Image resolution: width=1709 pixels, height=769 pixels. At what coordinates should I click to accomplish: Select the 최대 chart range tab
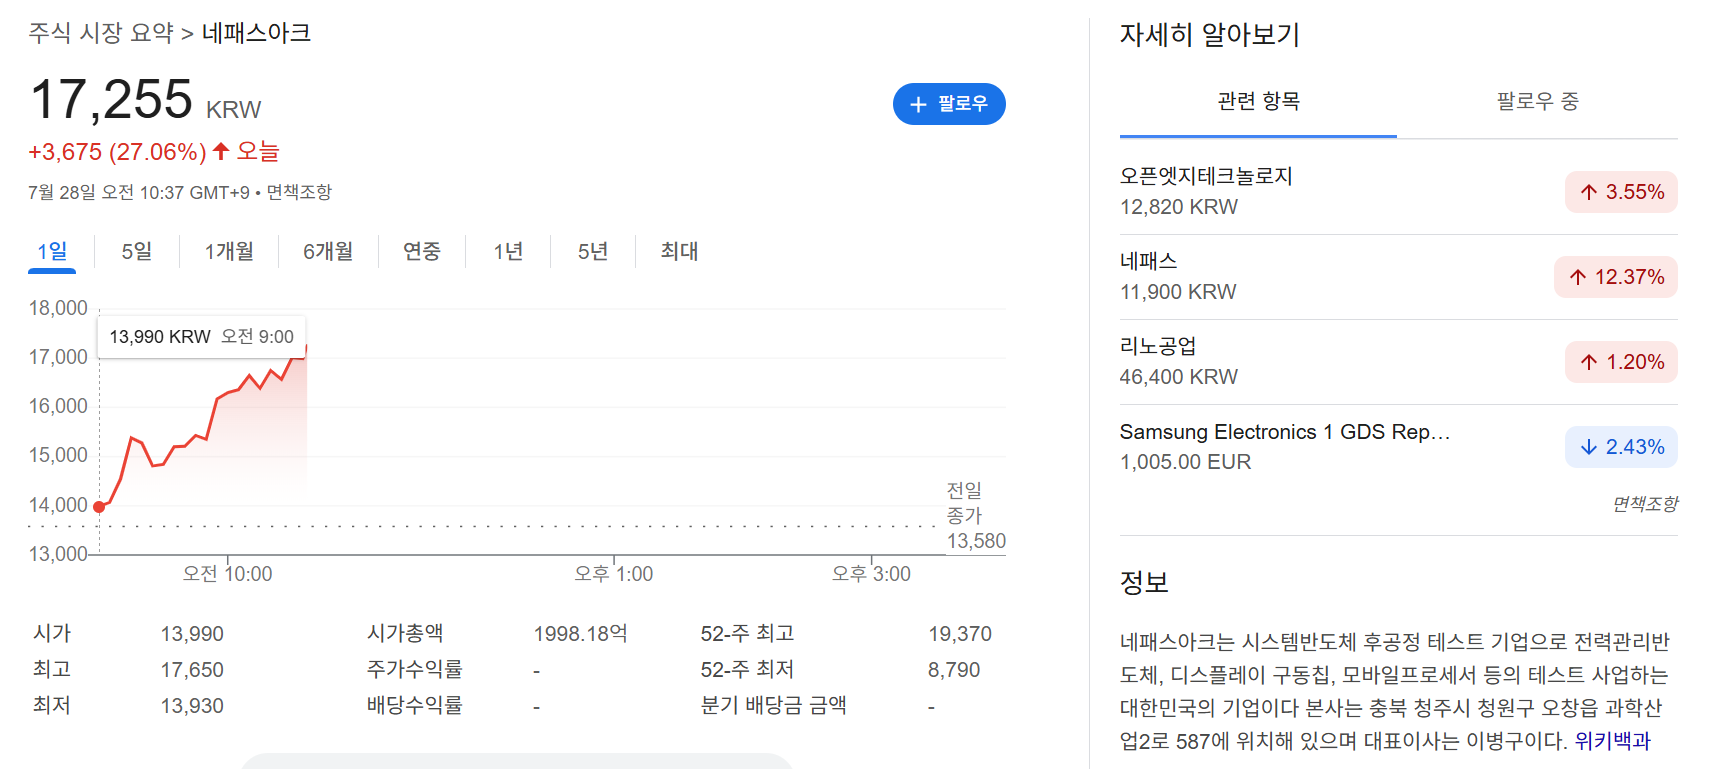click(x=679, y=251)
